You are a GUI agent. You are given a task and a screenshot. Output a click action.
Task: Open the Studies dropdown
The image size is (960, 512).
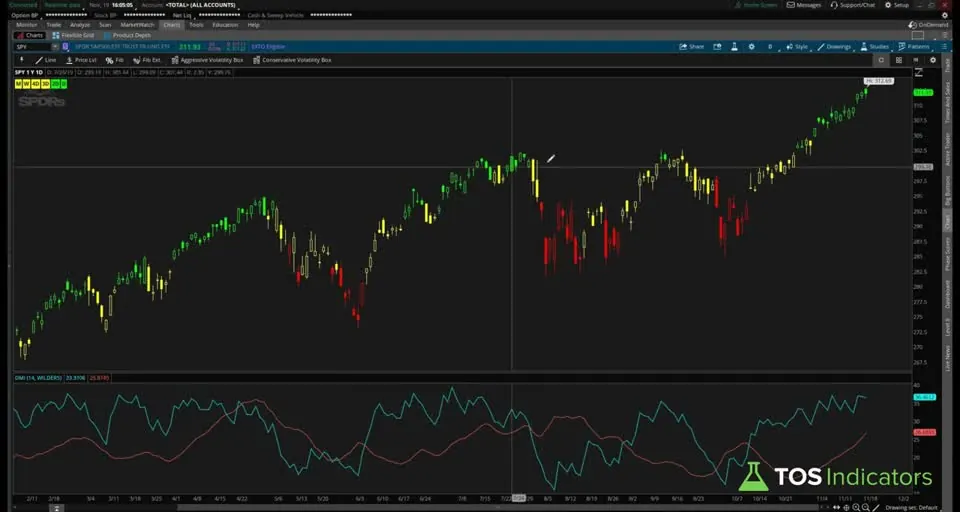coord(874,47)
